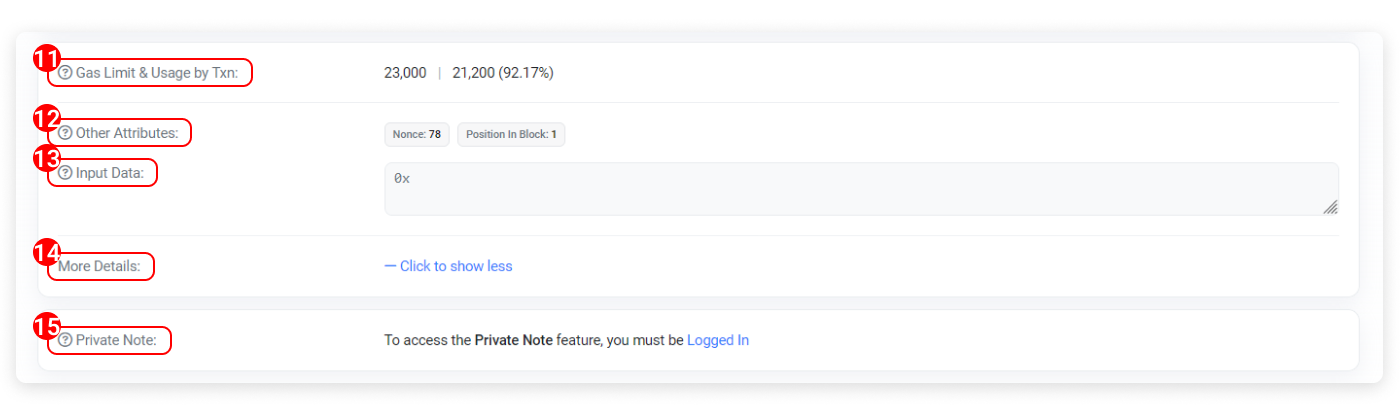Click the question mark icon next to Private Note
1400x415 pixels.
tap(65, 340)
